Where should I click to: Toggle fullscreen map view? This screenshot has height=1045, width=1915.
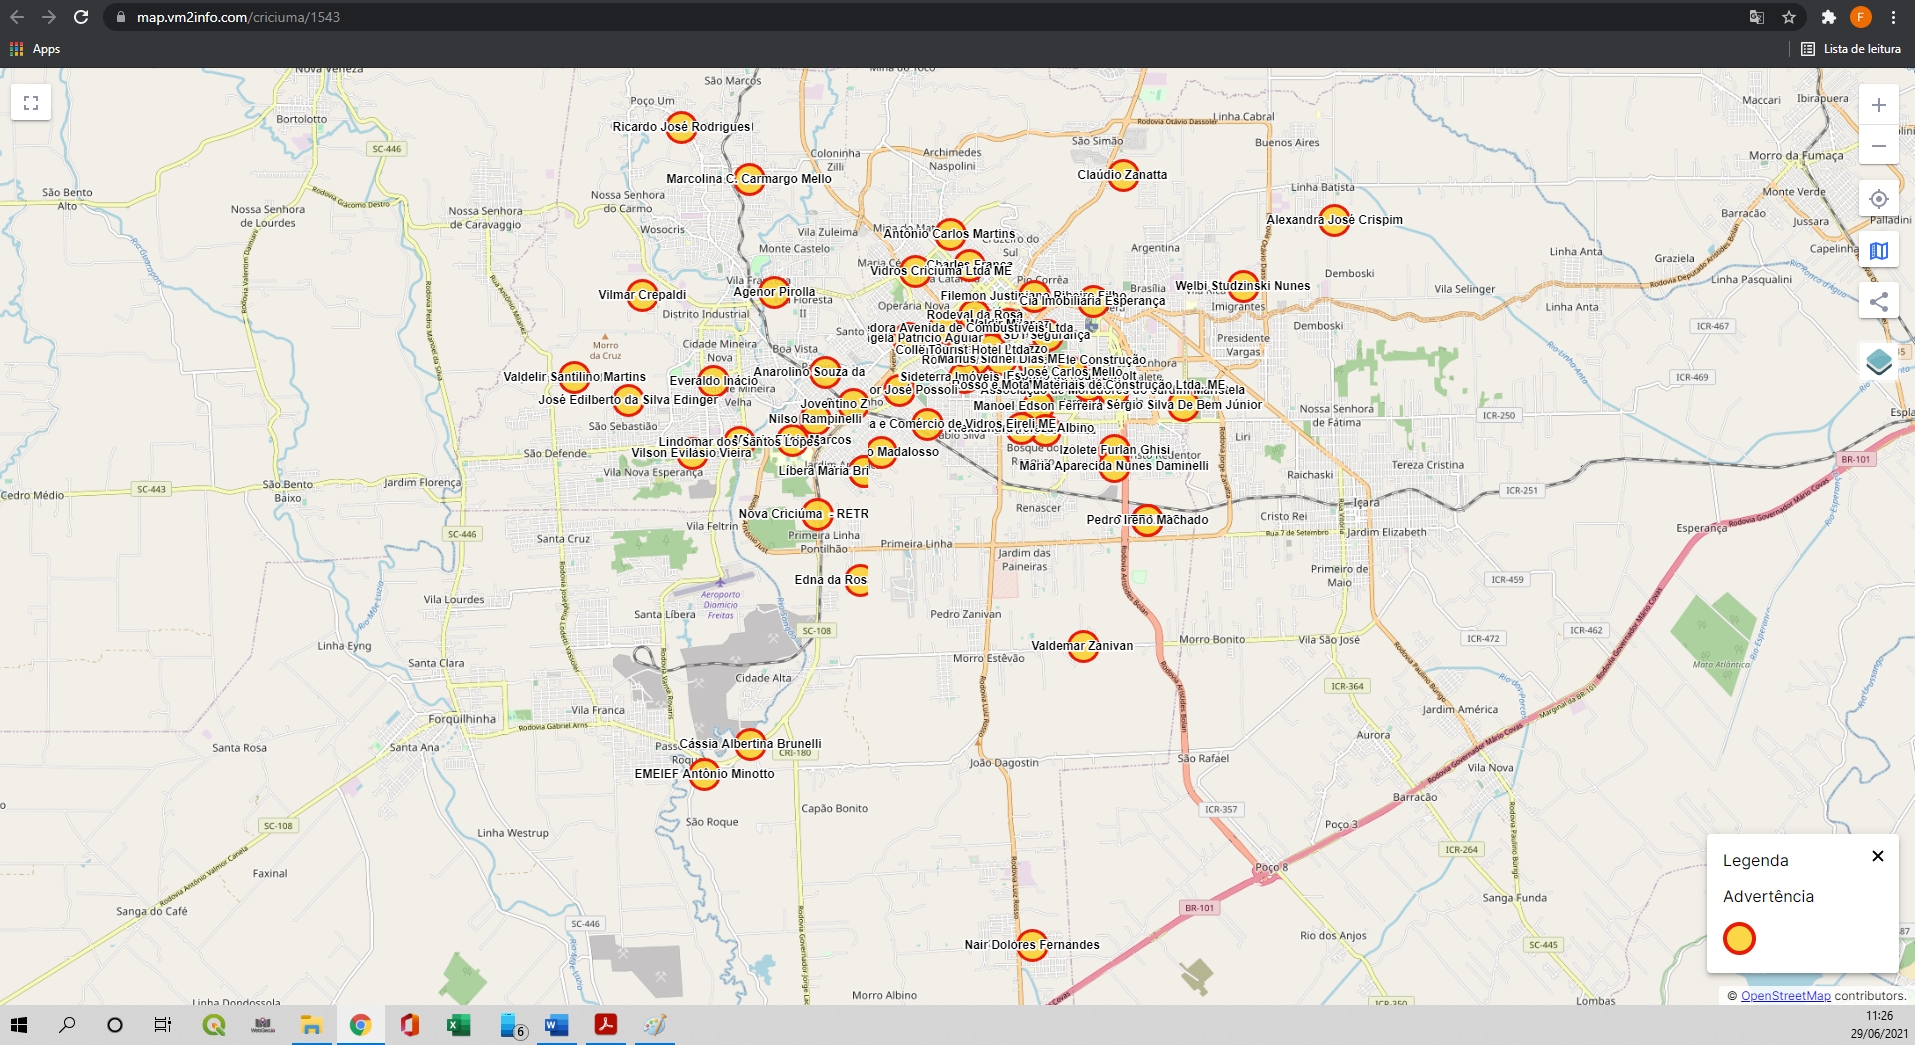tap(31, 103)
